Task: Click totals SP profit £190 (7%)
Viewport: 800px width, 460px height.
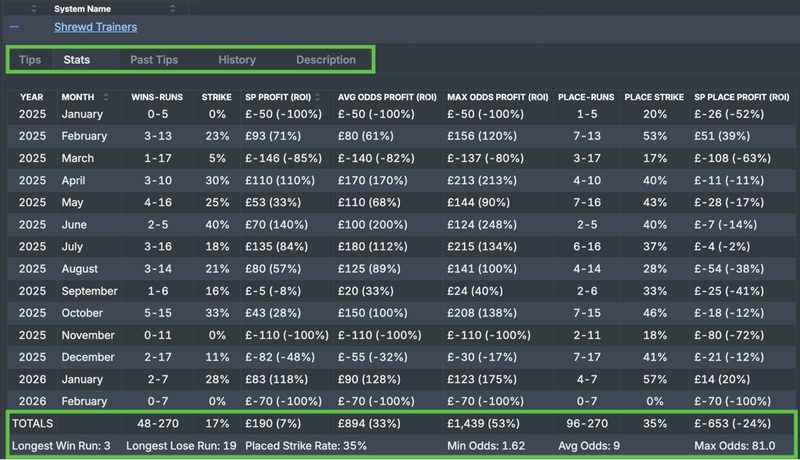Action: click(x=273, y=423)
